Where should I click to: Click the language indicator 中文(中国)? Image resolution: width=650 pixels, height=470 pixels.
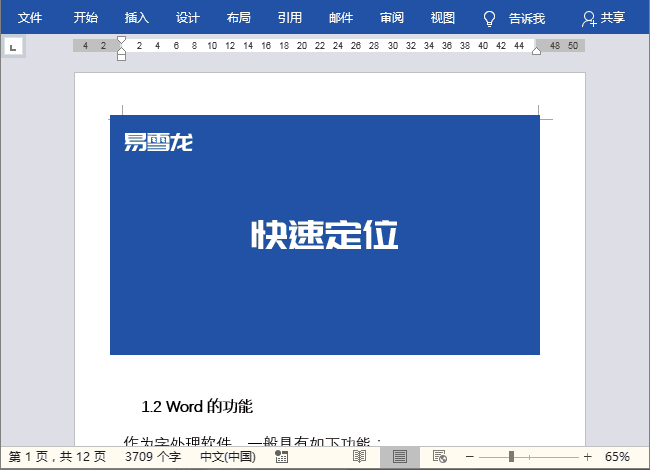tap(228, 457)
